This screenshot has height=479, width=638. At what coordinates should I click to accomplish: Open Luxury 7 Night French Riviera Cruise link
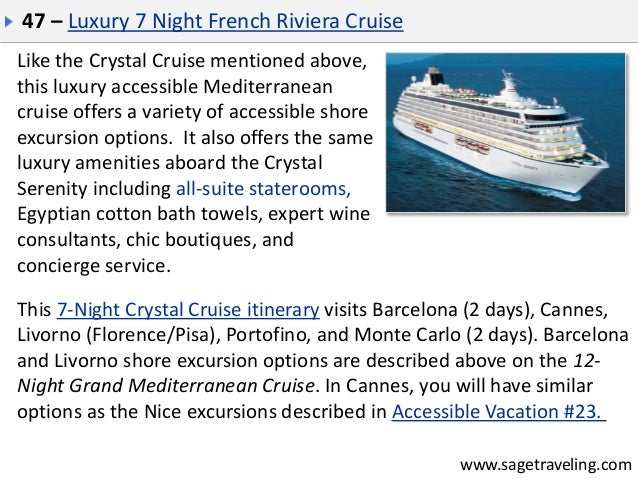[x=236, y=22]
